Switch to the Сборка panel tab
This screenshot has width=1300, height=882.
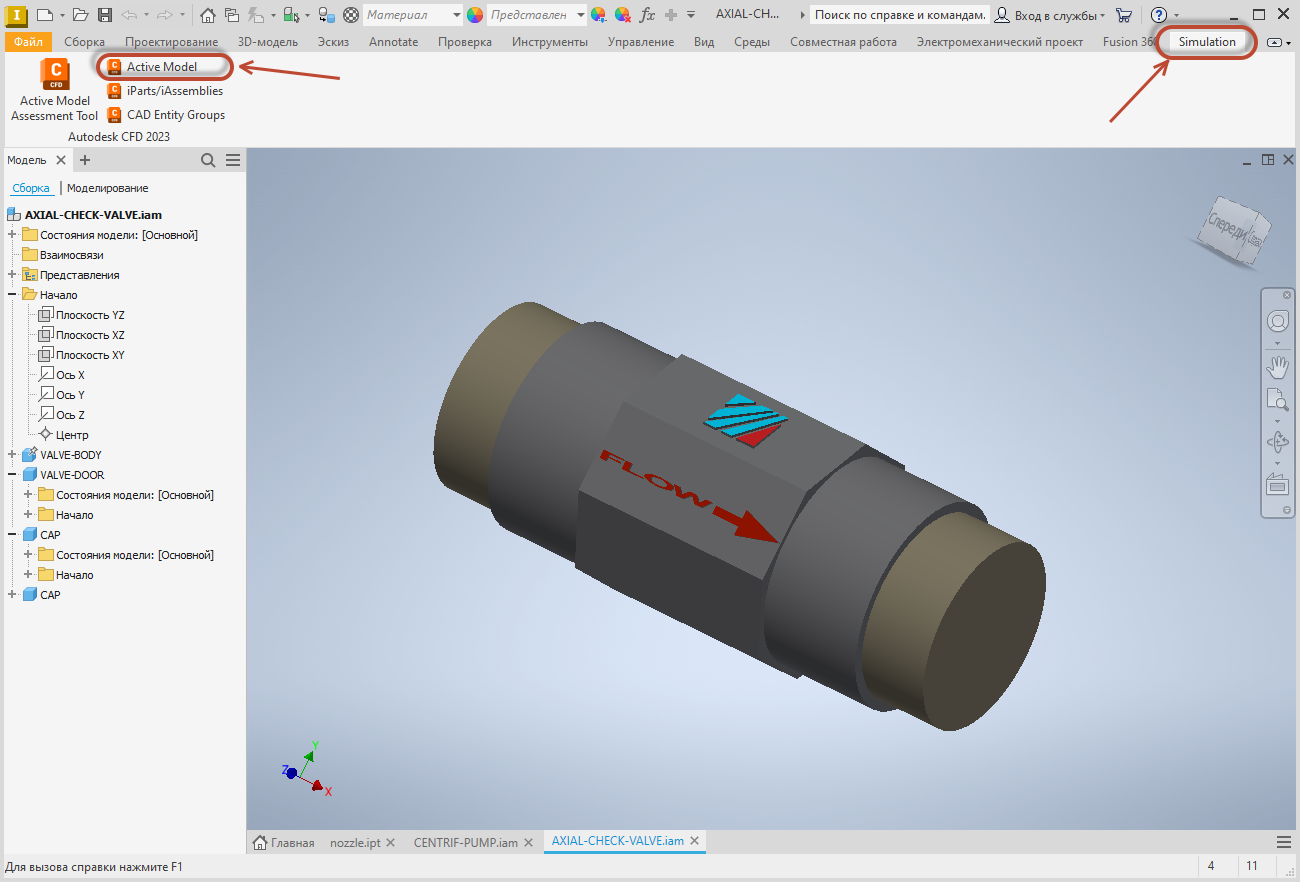coord(31,187)
